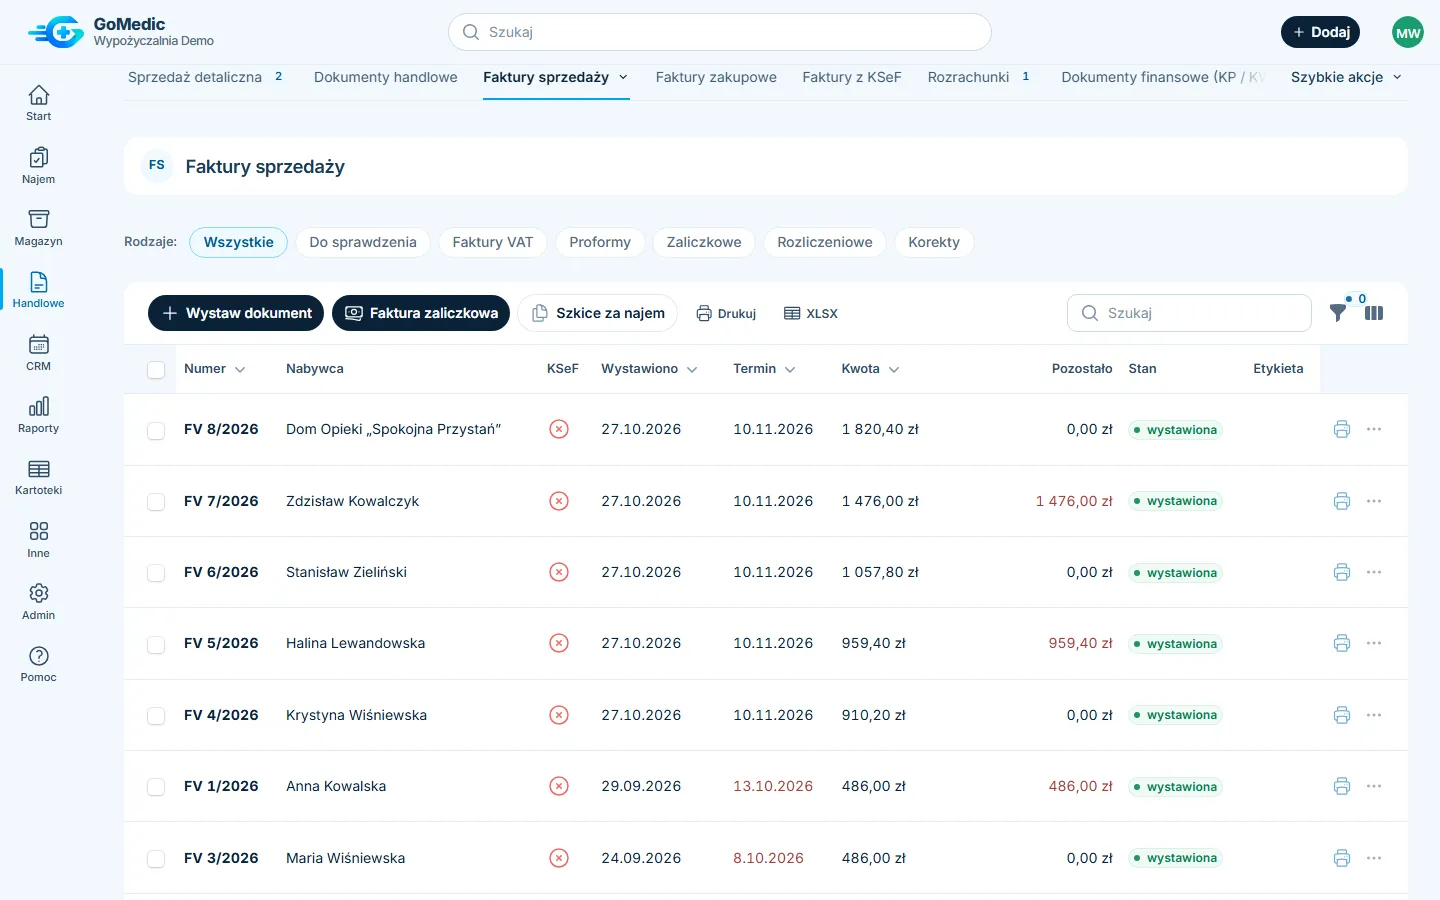Open Admin settings in sidebar
1440x900 pixels.
click(x=38, y=602)
